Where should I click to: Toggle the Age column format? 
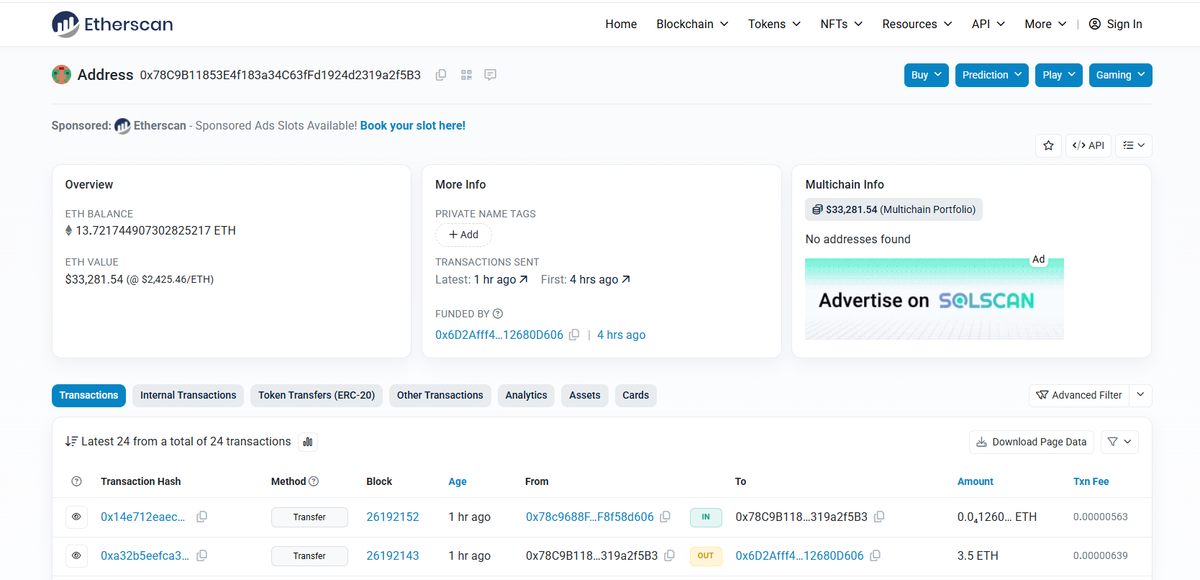tap(458, 482)
